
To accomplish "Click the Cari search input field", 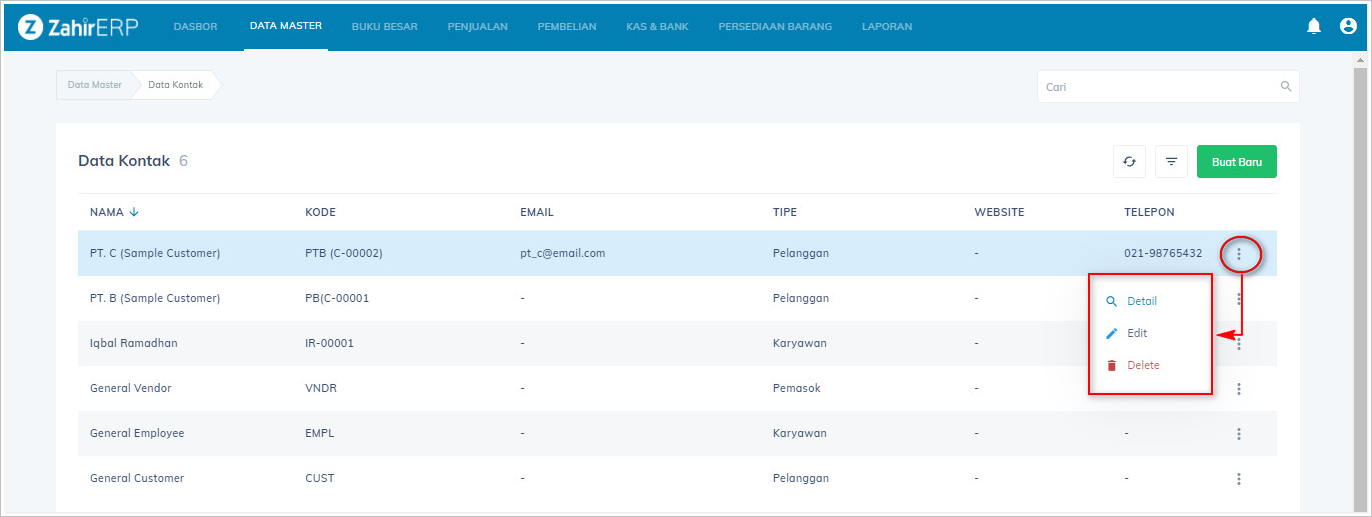I will [x=1158, y=87].
